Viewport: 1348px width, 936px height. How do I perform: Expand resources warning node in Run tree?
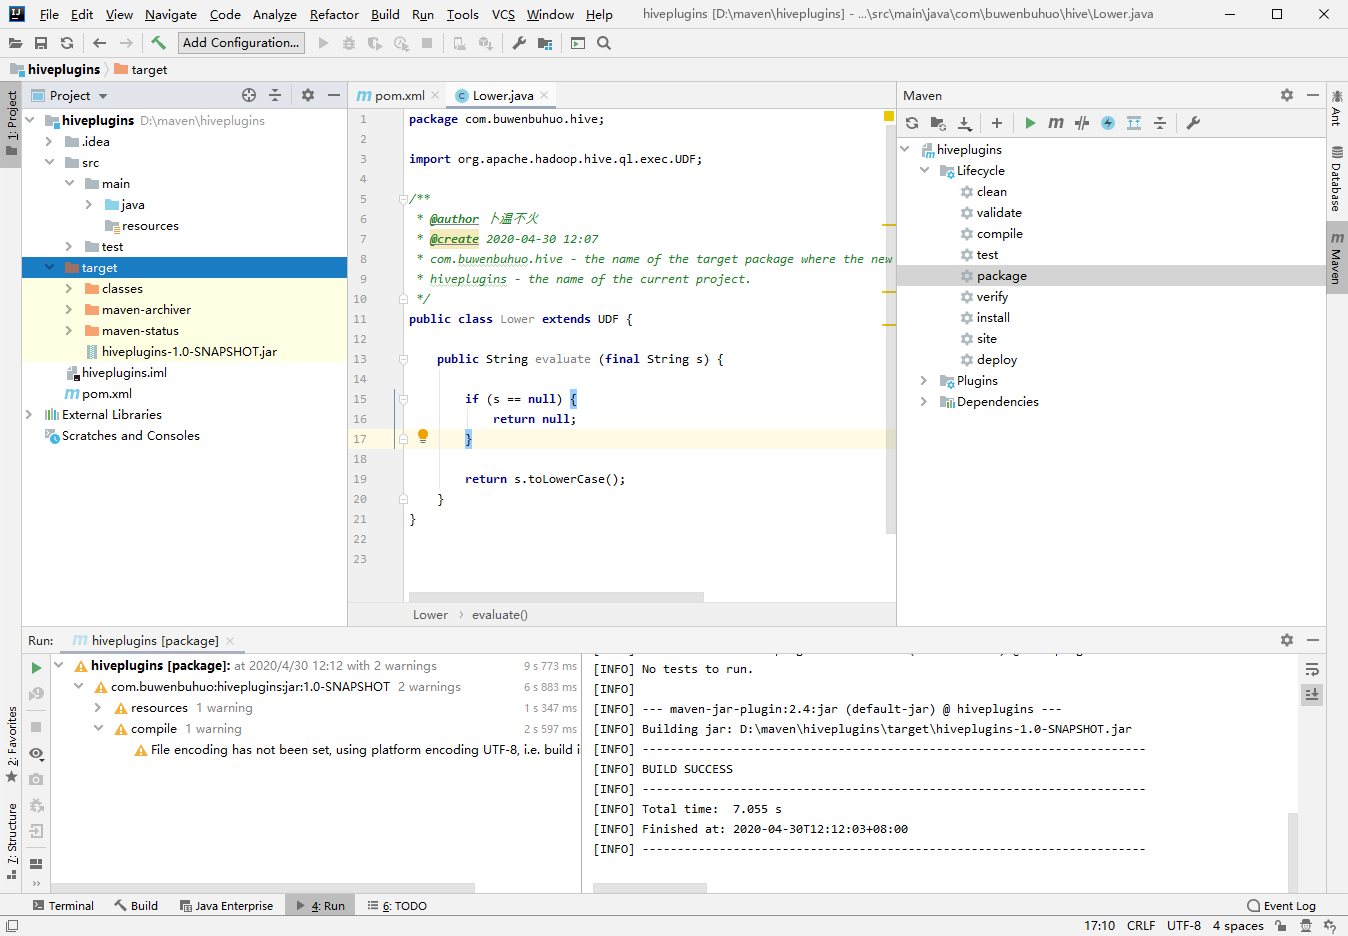pos(98,707)
